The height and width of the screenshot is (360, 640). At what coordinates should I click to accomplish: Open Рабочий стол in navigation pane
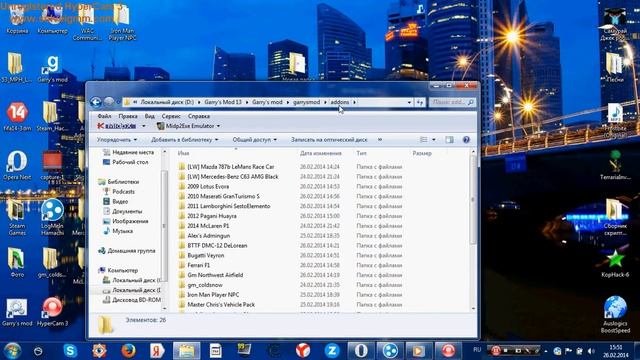(130, 162)
